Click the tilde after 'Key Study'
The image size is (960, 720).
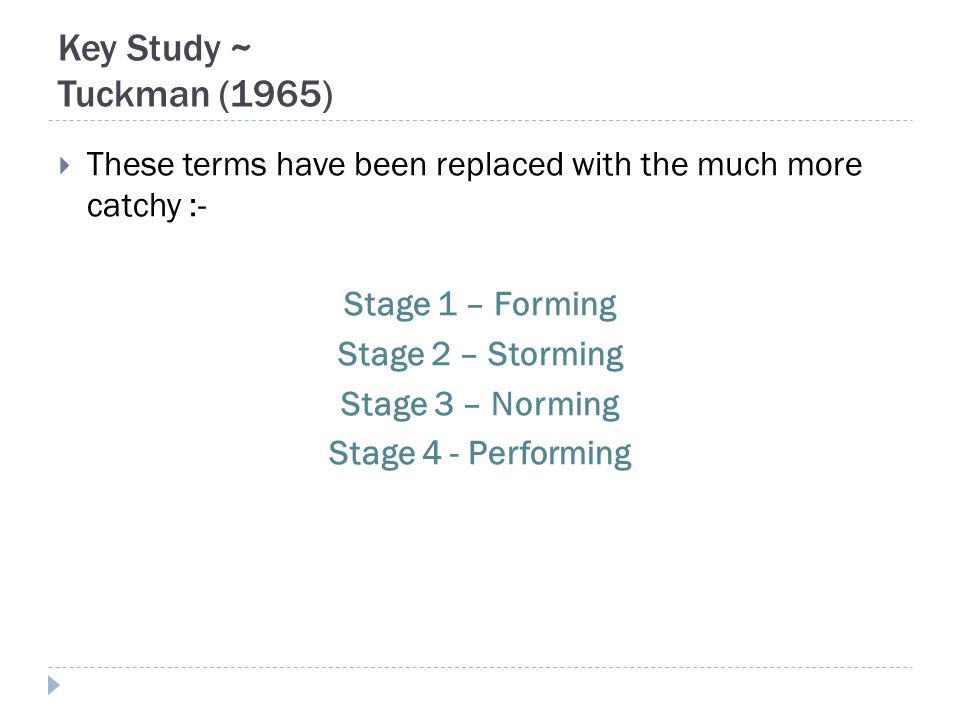(x=241, y=48)
